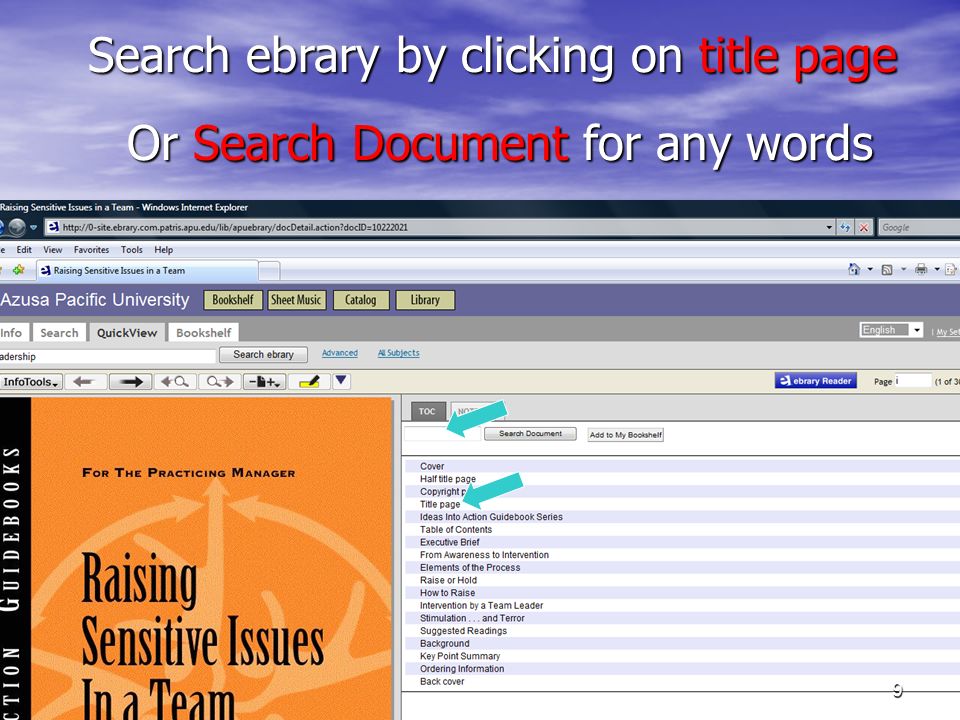This screenshot has width=960, height=720.
Task: Click the yellow Bookshelf button
Action: 233,300
